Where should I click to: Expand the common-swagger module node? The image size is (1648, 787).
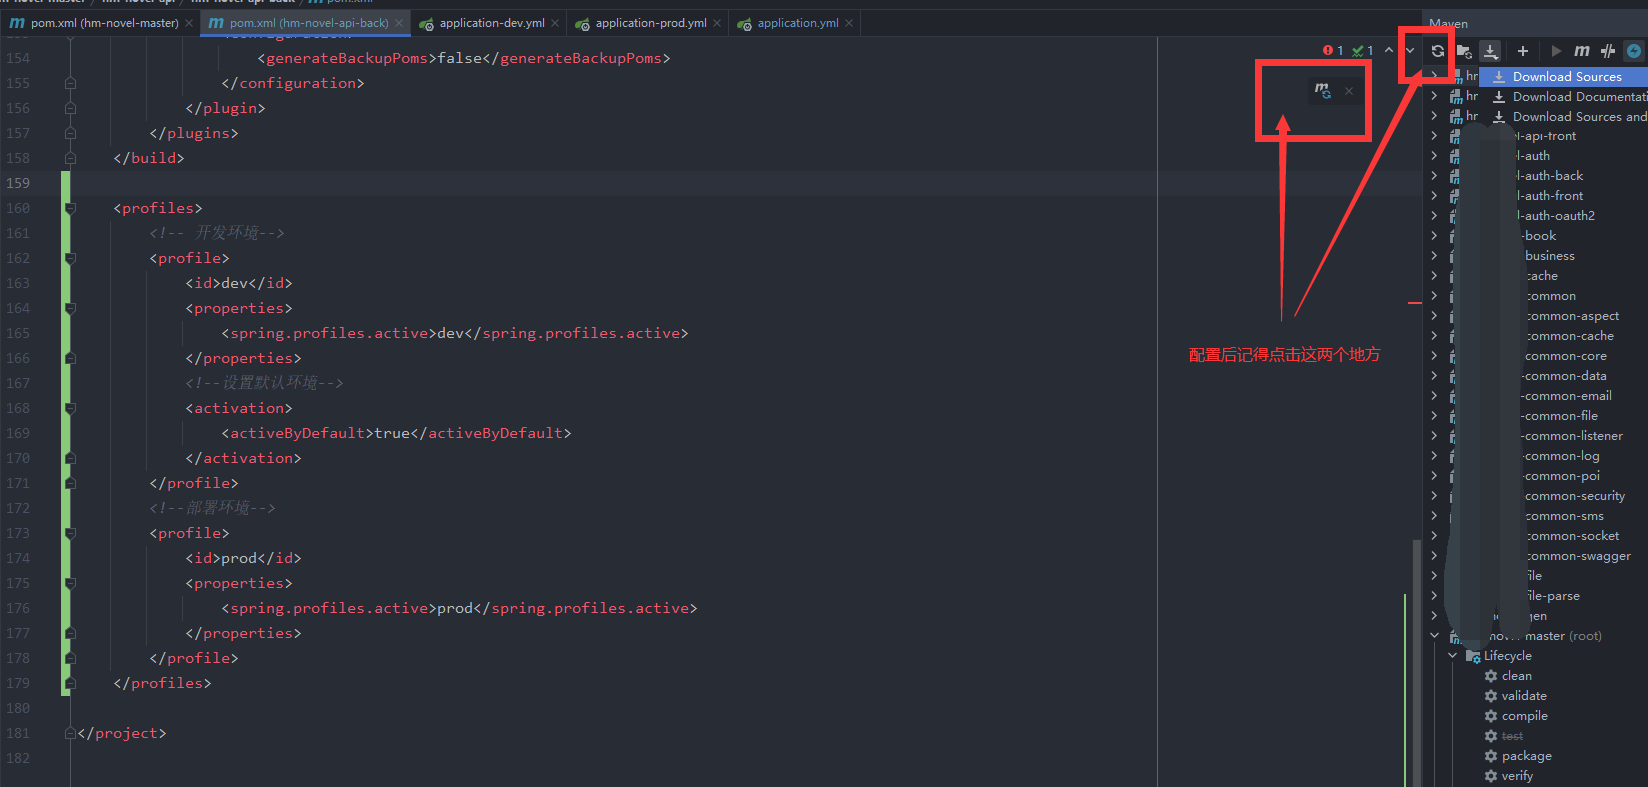1434,556
